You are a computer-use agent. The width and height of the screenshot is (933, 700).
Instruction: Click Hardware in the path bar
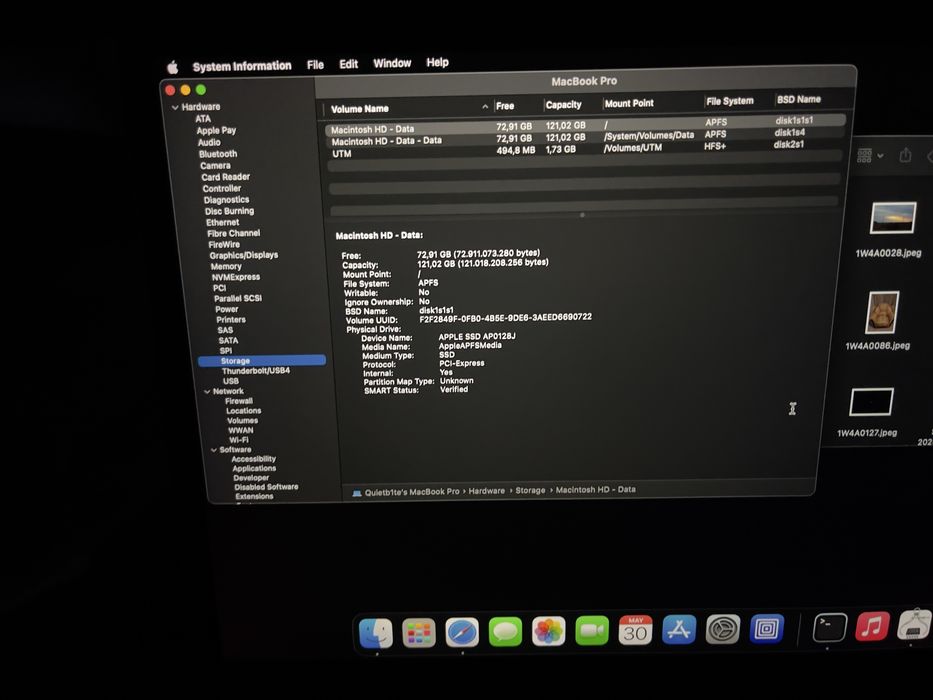coord(486,491)
